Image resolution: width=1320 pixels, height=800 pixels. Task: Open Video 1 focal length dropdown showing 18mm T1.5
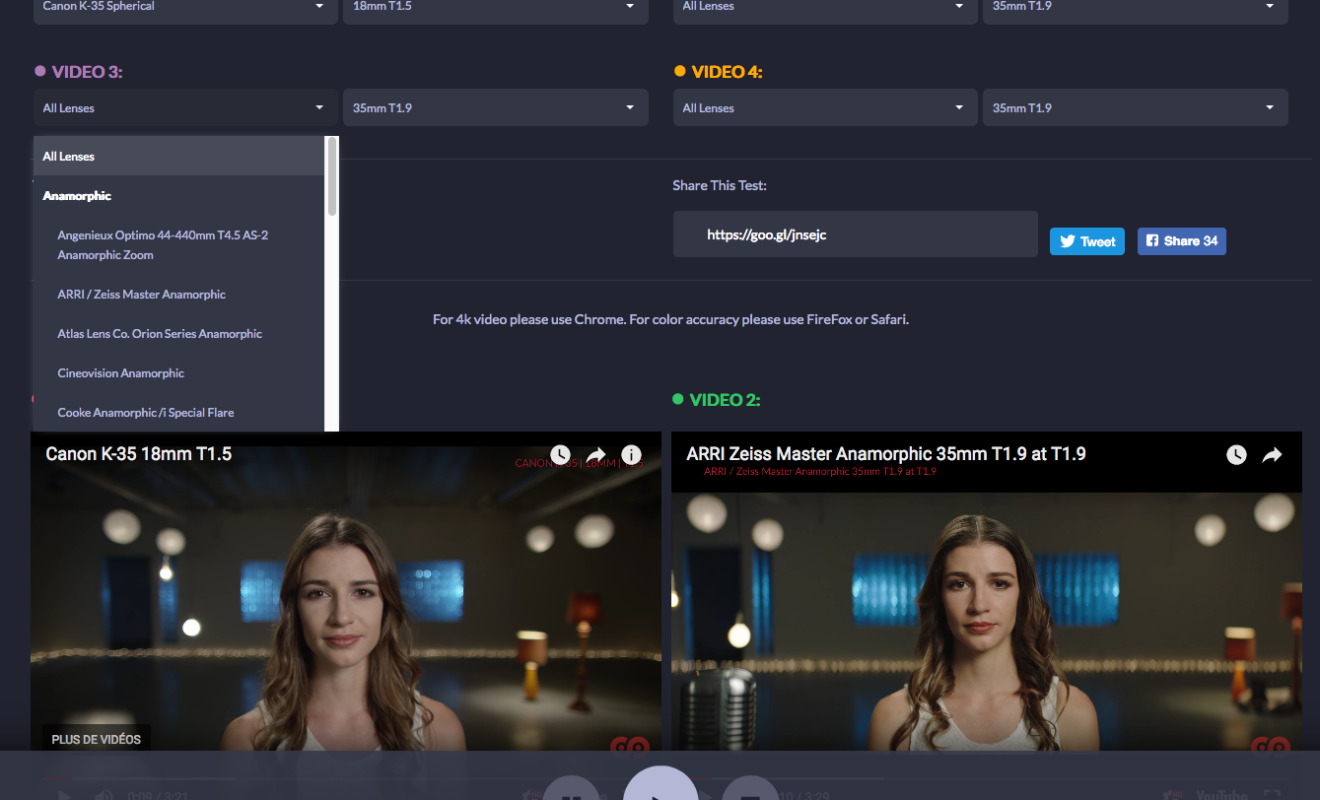(x=495, y=8)
